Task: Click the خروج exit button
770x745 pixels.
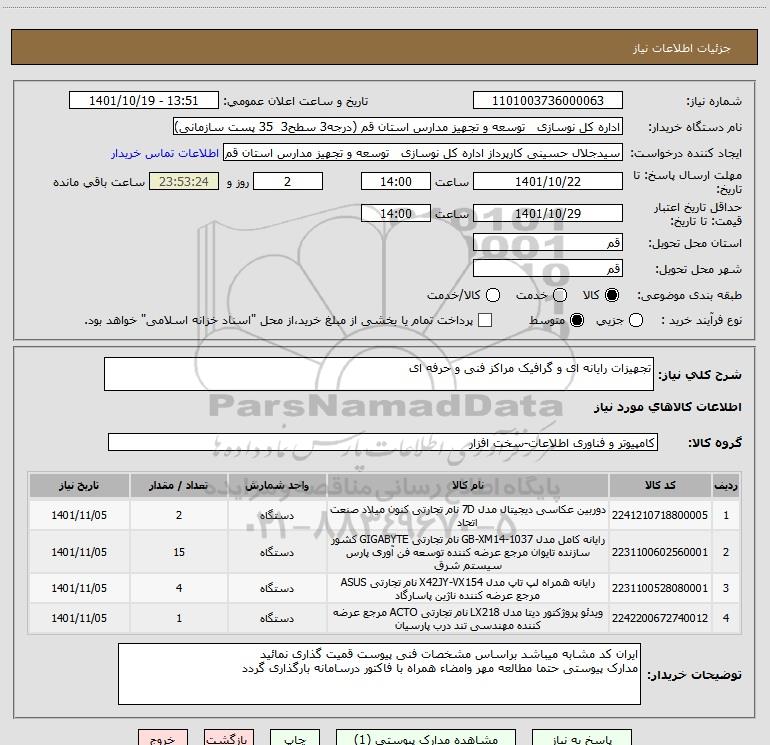Action: click(x=163, y=738)
